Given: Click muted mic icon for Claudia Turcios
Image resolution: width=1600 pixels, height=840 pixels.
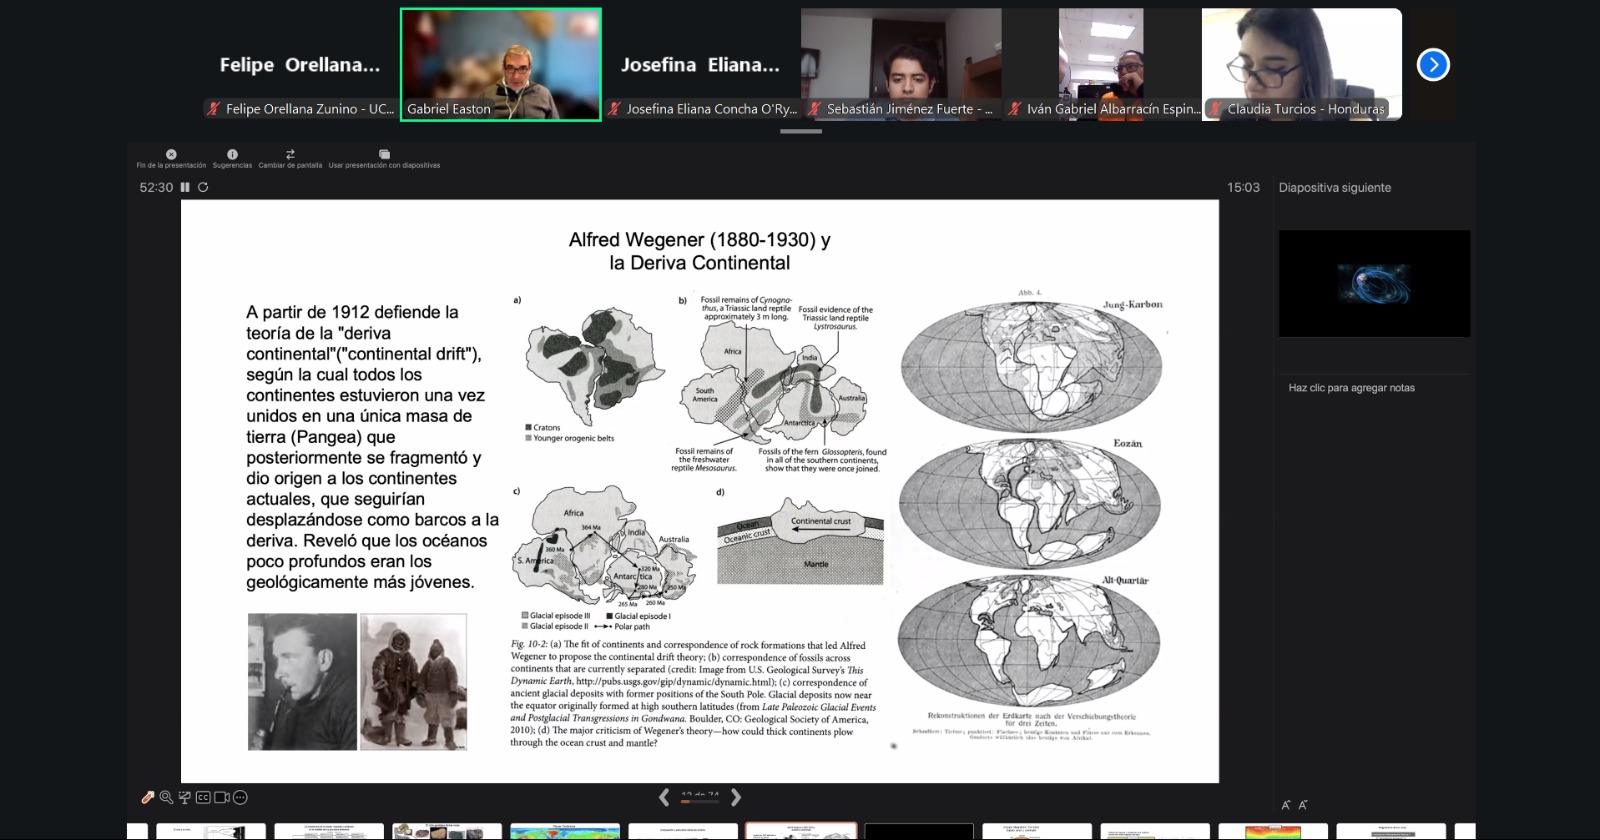Looking at the screenshot, I should click(x=1215, y=109).
